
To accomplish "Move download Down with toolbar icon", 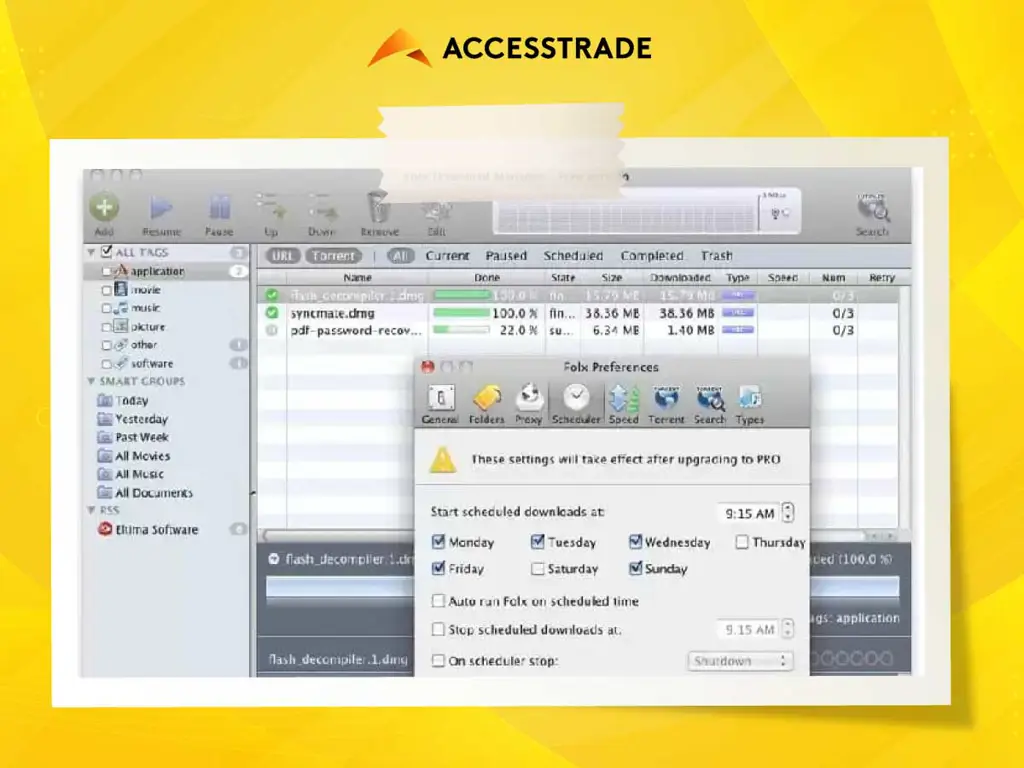I will click(322, 208).
